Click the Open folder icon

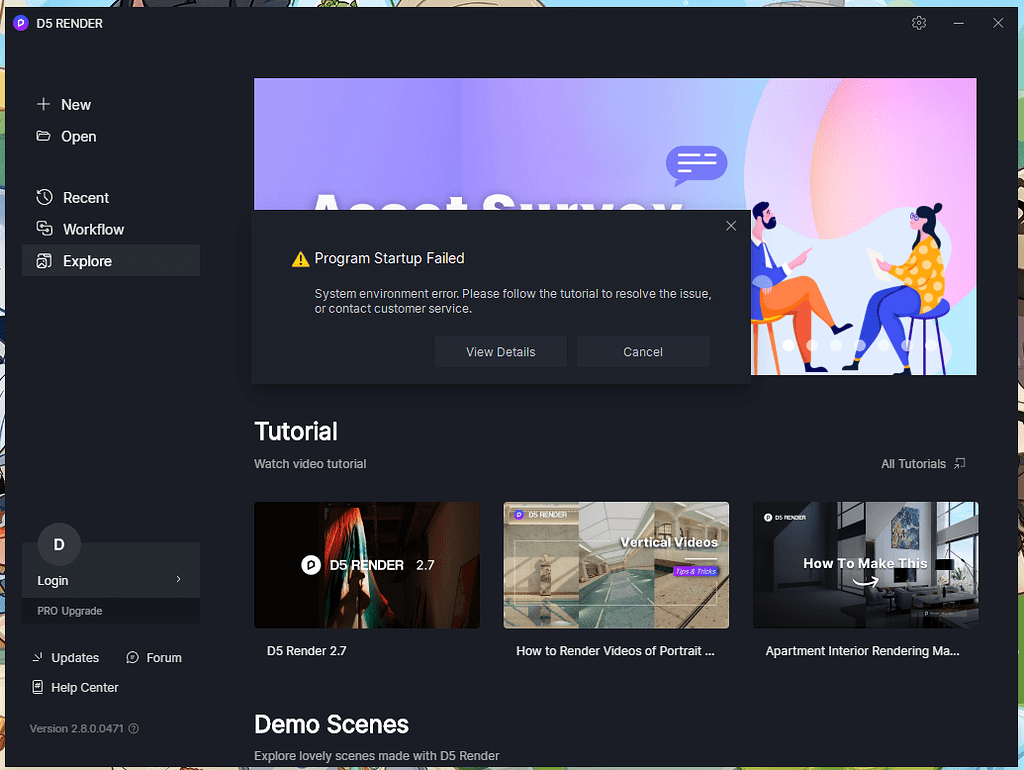pos(43,136)
